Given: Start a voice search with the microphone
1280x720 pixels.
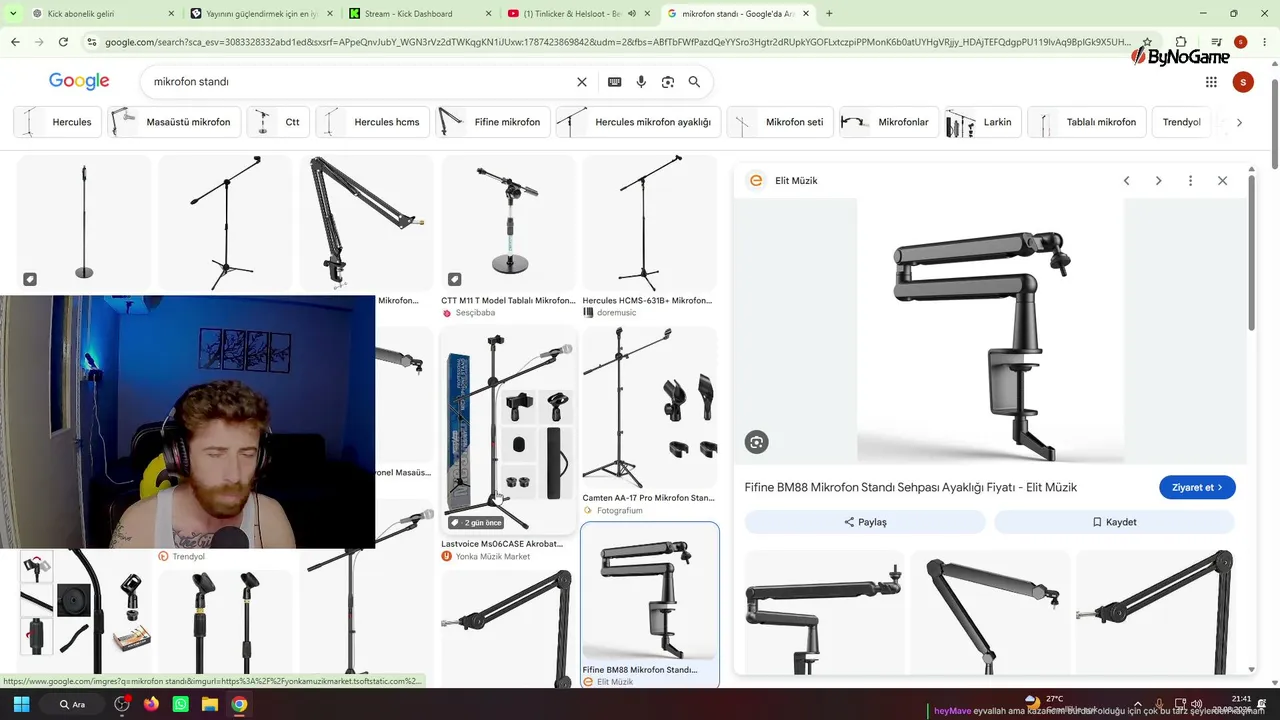Looking at the screenshot, I should click(641, 82).
